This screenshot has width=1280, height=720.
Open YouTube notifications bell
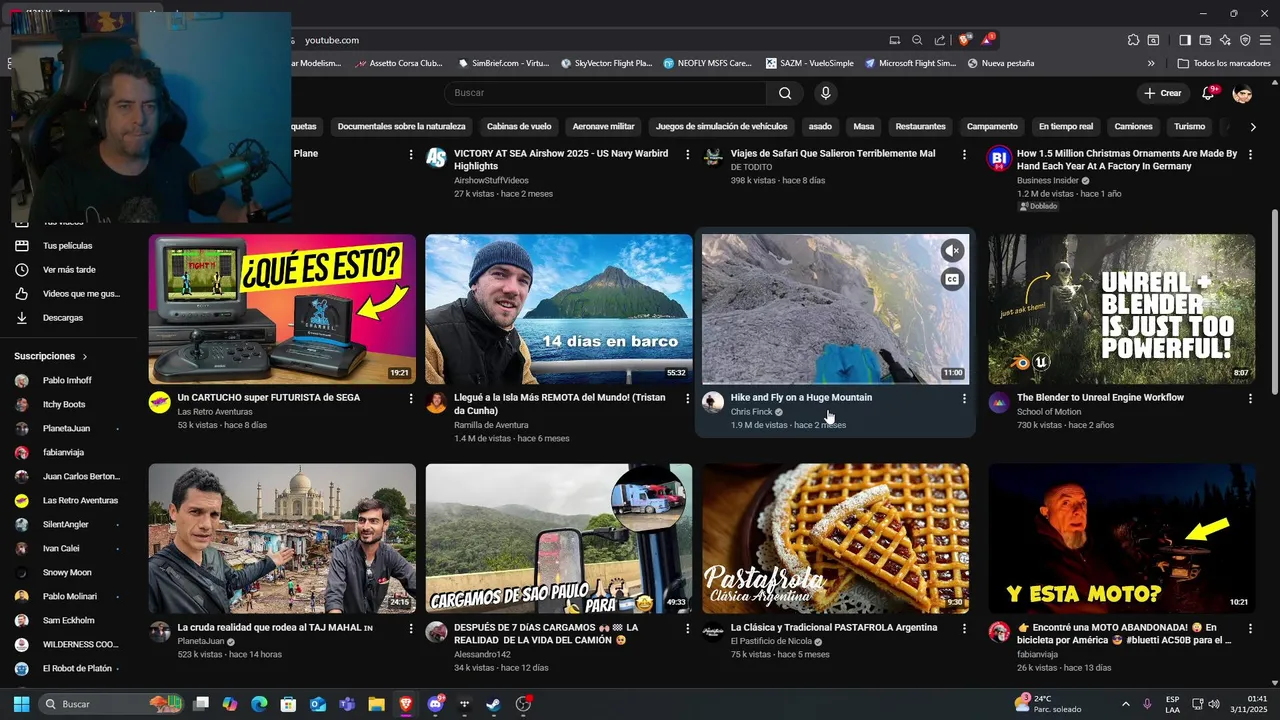(1208, 93)
